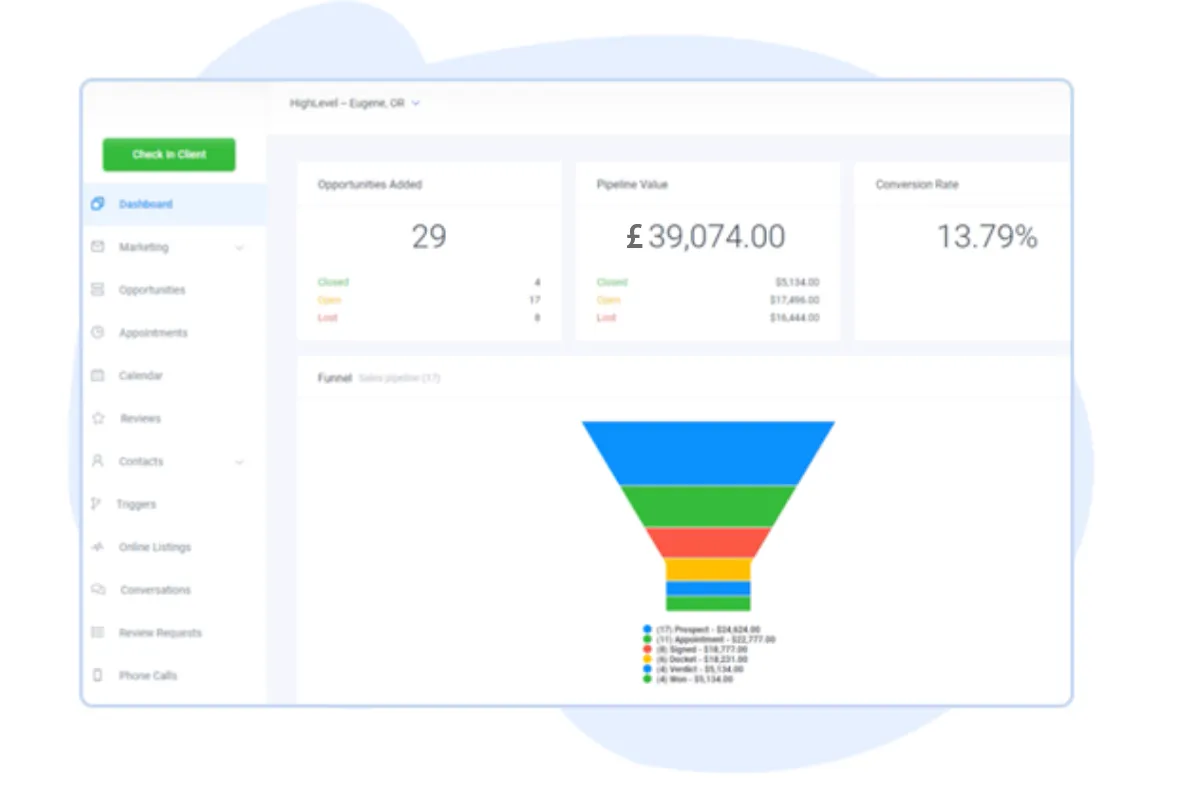Click the green Appointment legend dot

tap(647, 639)
